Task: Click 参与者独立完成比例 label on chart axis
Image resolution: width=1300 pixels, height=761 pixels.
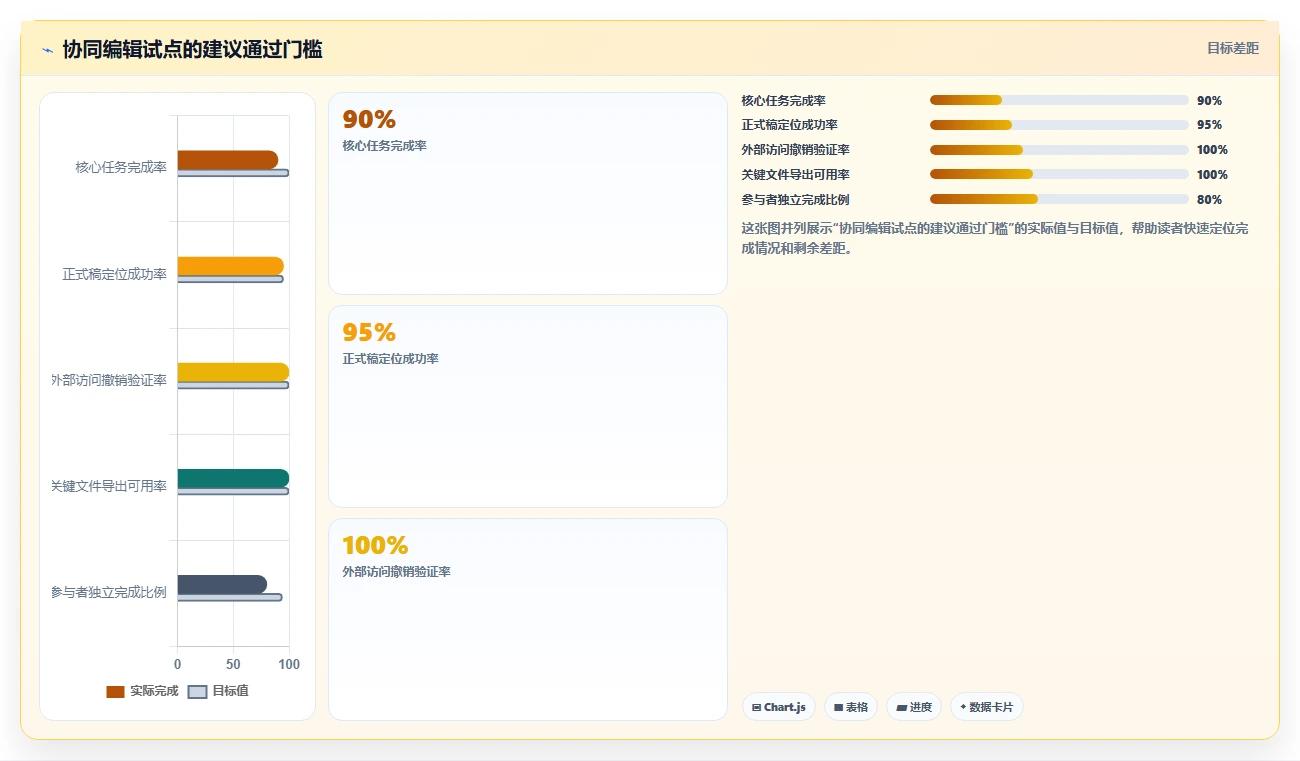Action: [x=109, y=592]
